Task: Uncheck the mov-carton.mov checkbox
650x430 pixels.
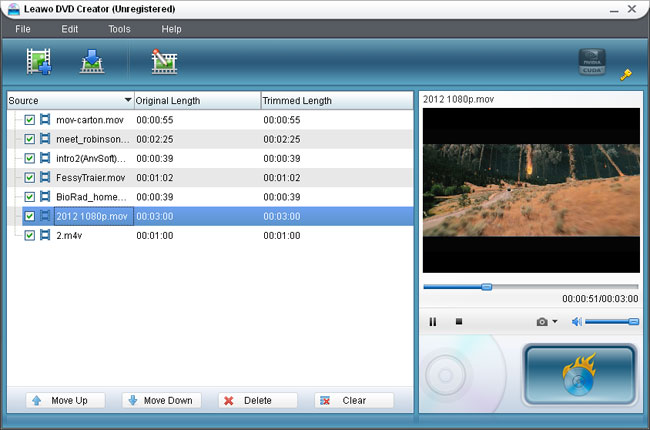Action: point(29,120)
